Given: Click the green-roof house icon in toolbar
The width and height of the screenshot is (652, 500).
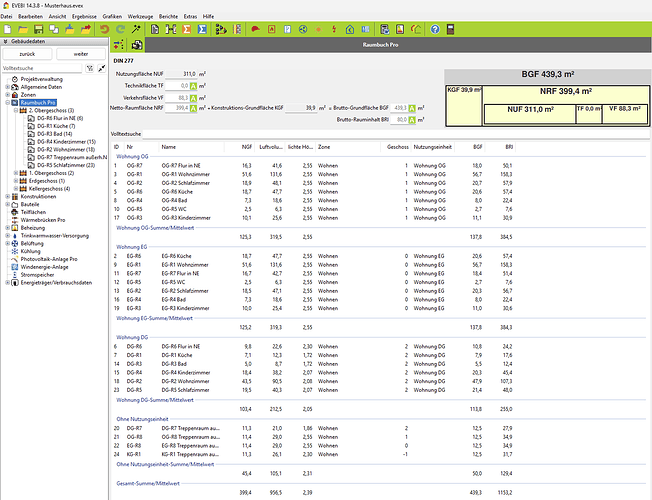Looking at the screenshot, I should pos(416,29).
